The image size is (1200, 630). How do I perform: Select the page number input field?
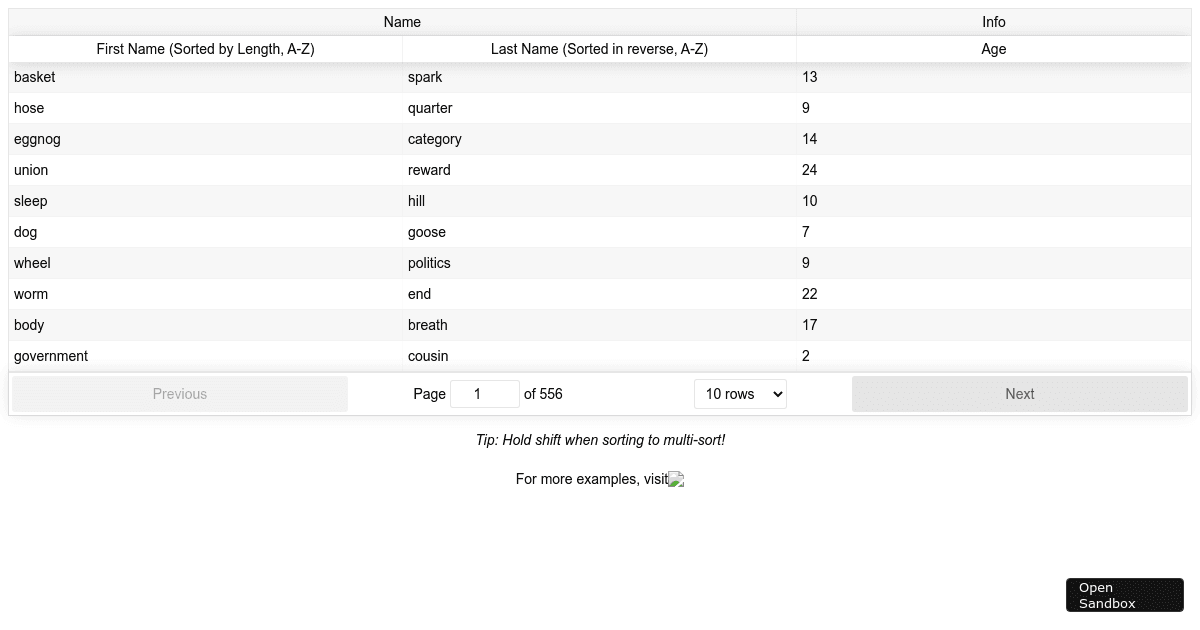click(x=485, y=393)
